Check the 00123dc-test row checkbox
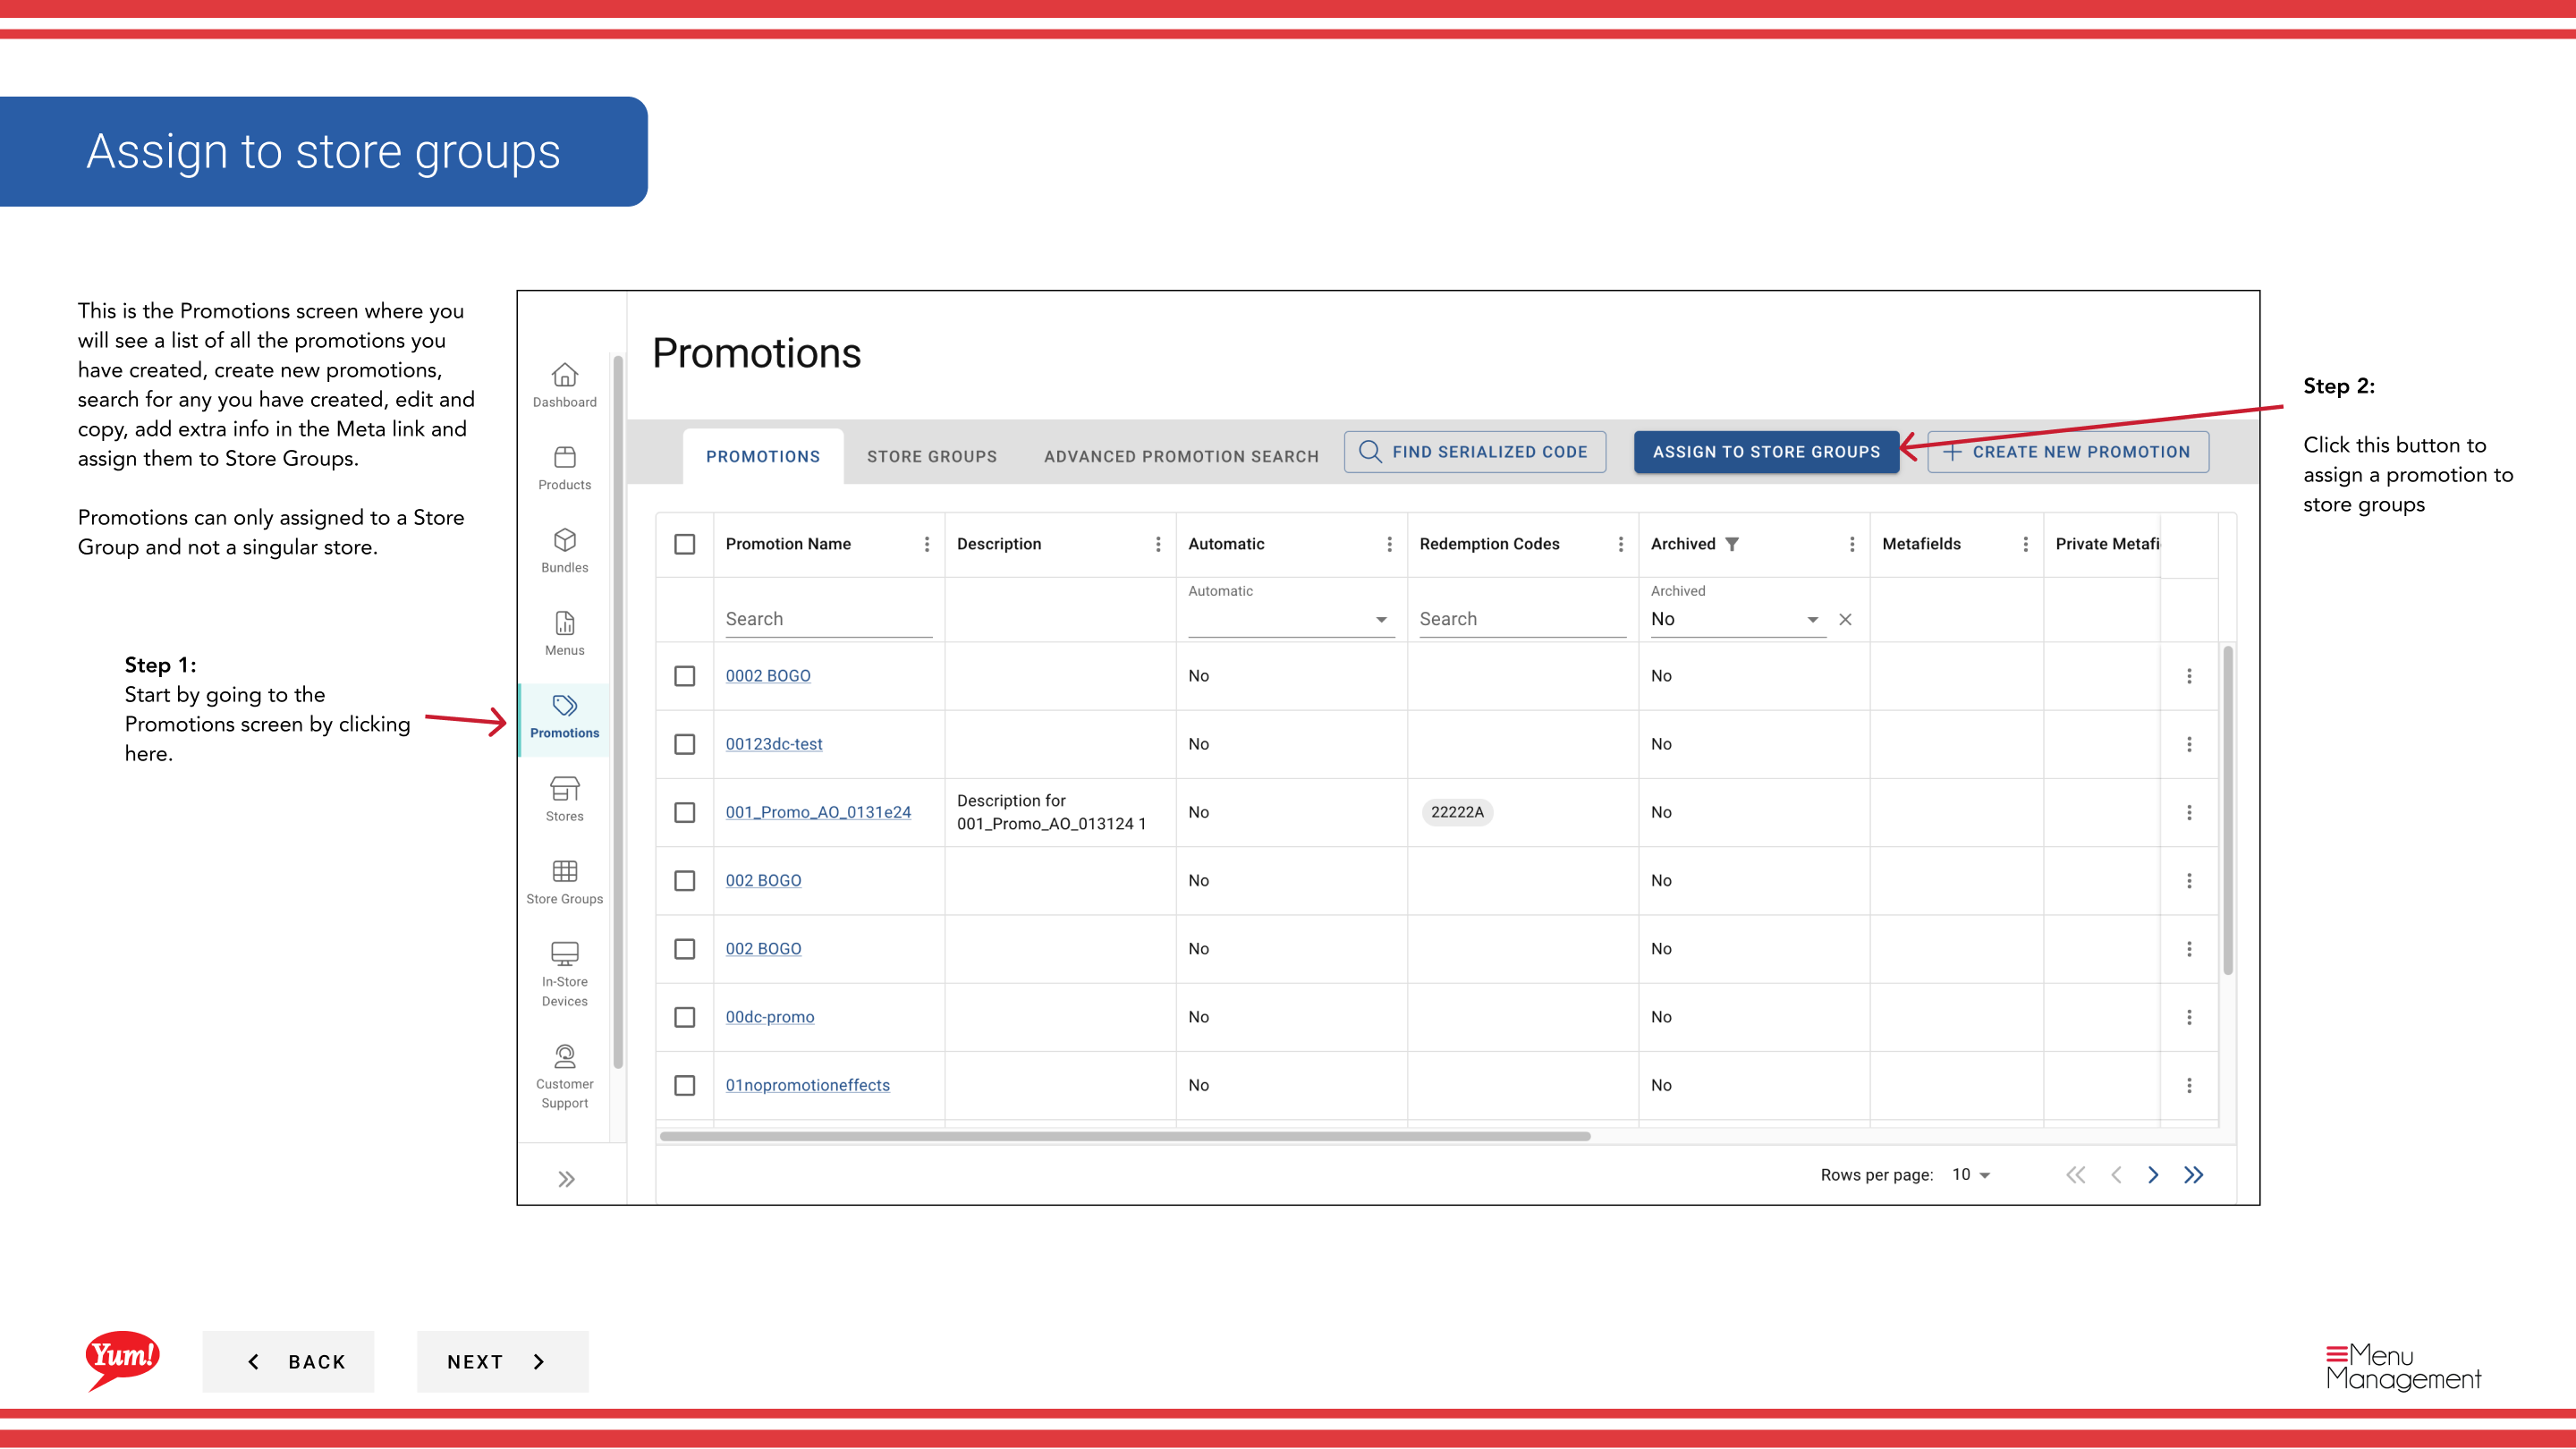This screenshot has height=1449, width=2576. tap(685, 744)
